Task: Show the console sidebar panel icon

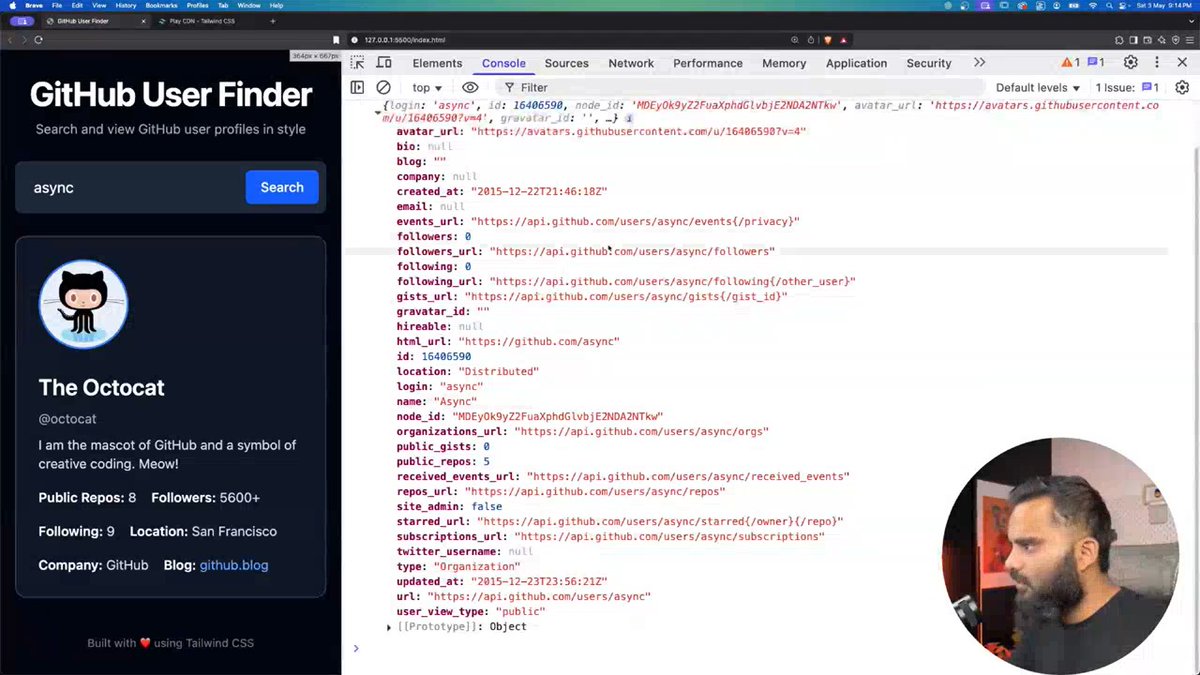Action: click(x=357, y=88)
